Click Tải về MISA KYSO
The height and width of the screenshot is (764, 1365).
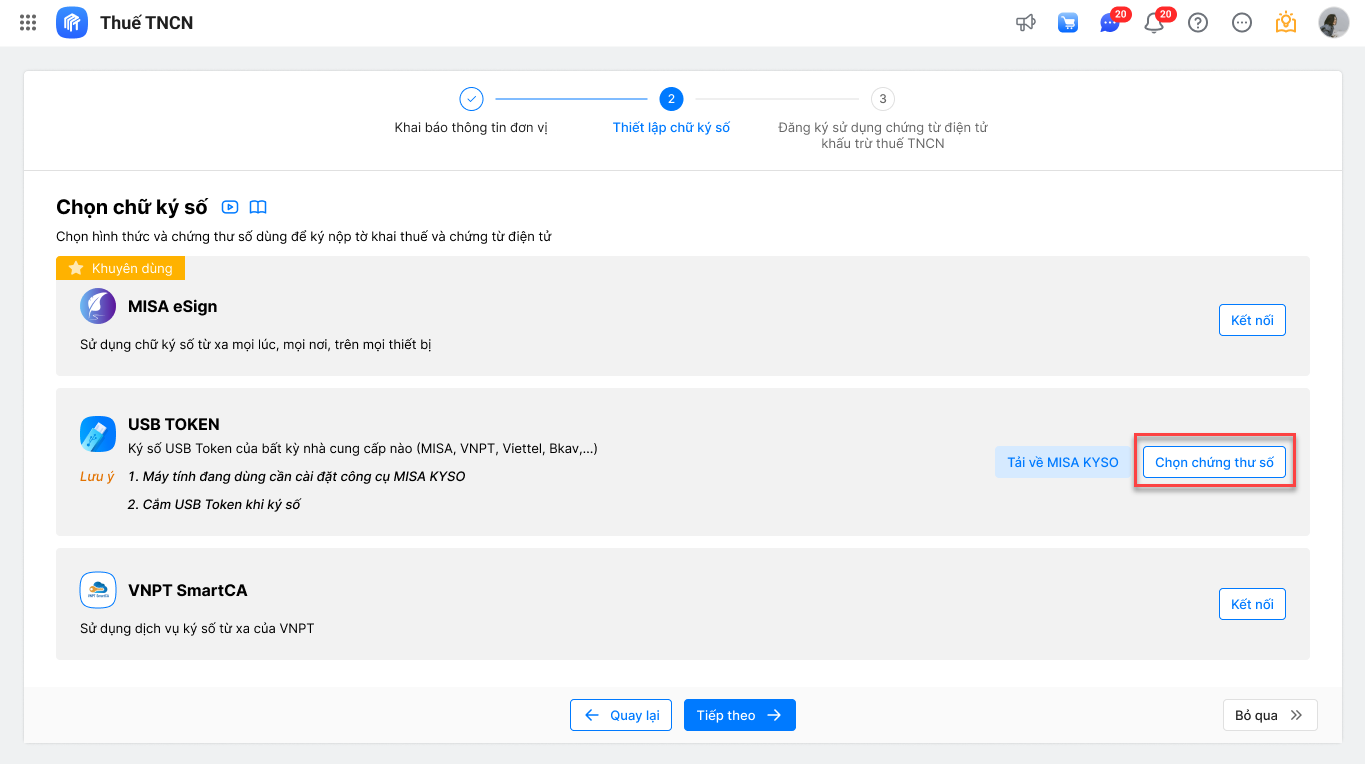[x=1062, y=462]
